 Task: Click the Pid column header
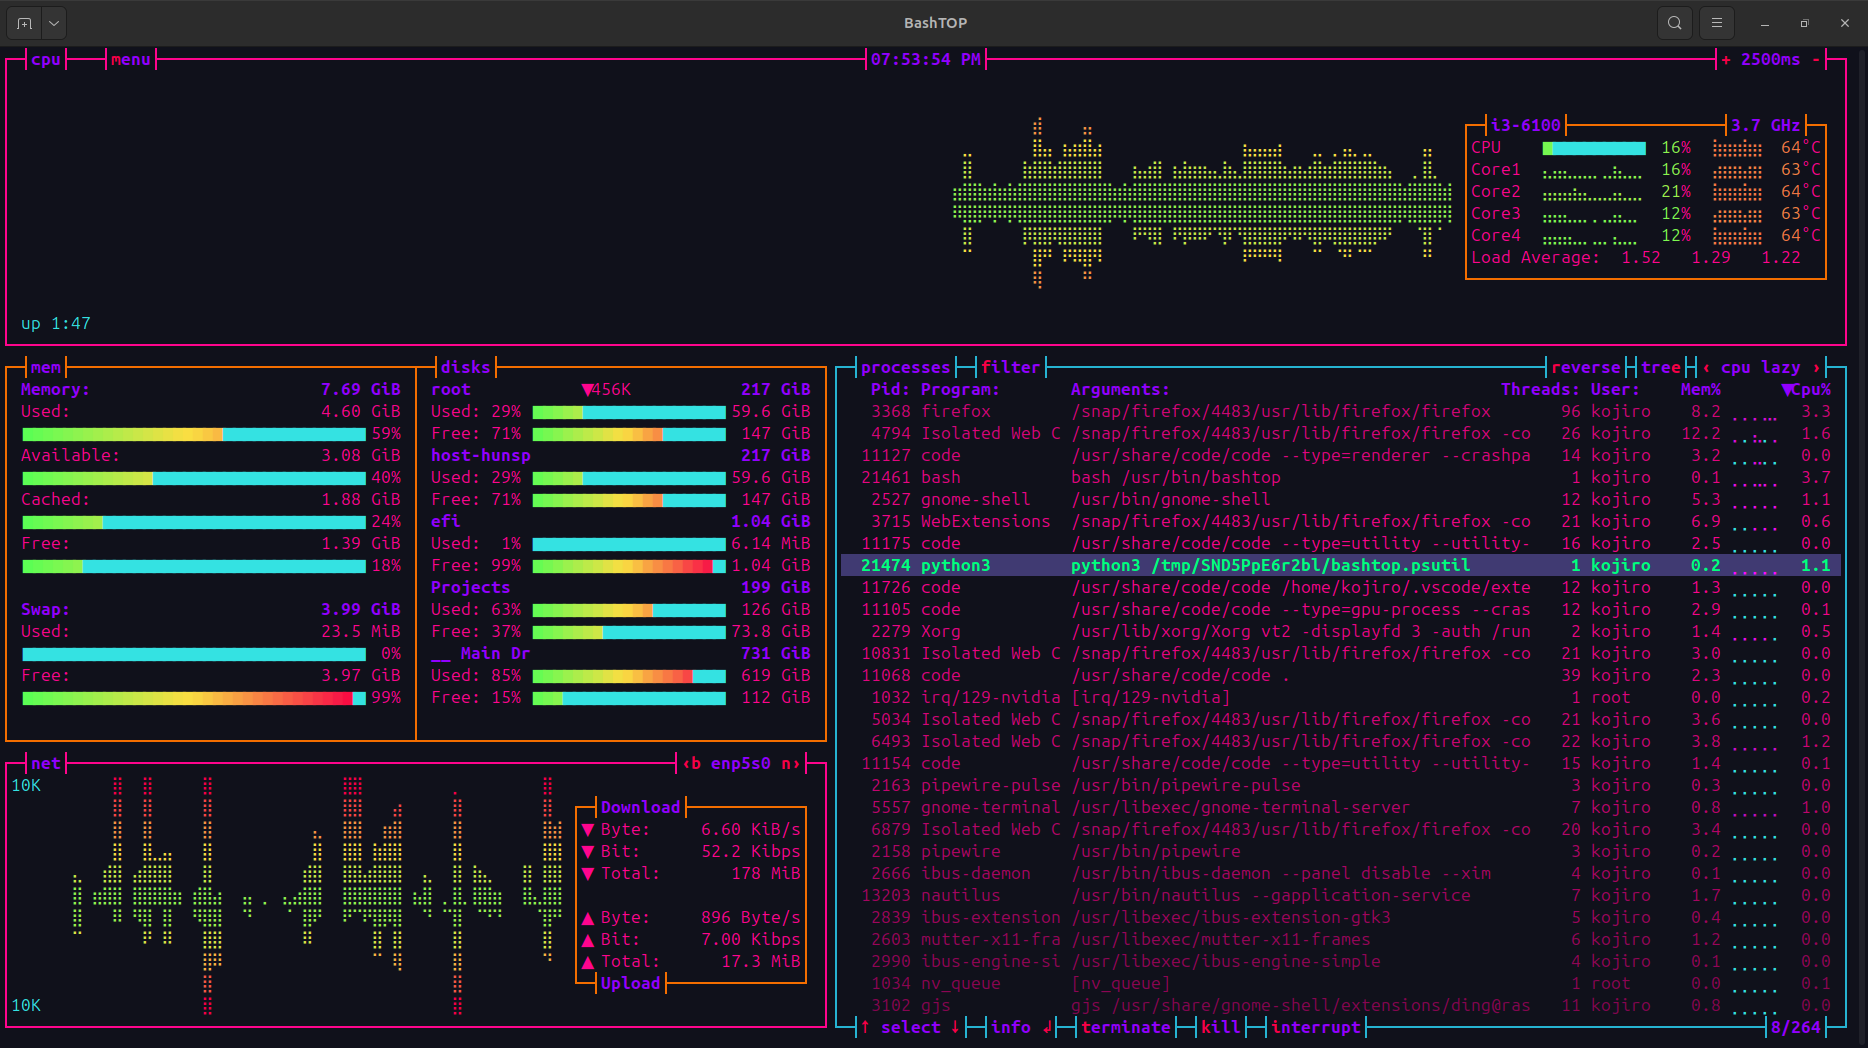pyautogui.click(x=891, y=390)
